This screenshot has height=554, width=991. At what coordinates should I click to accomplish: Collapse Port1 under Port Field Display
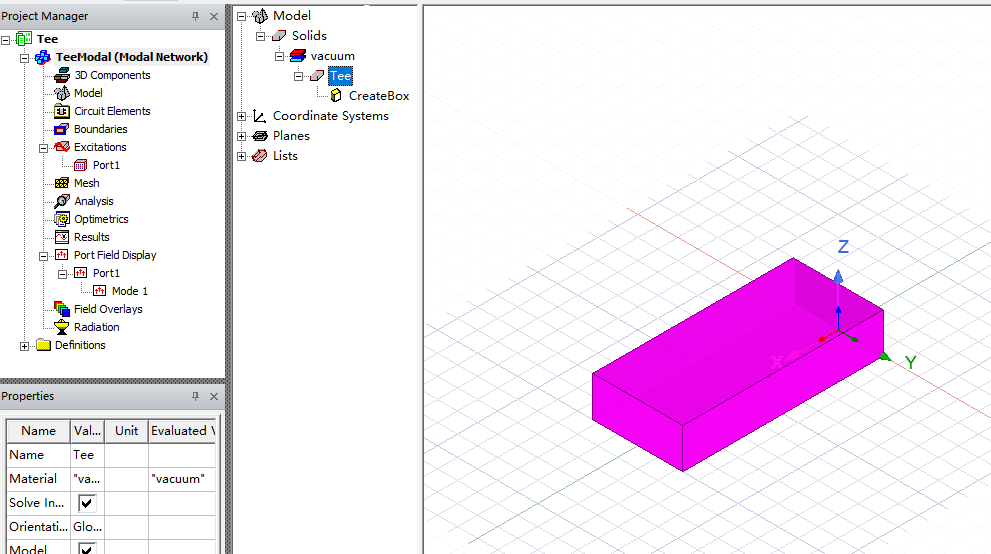click(62, 274)
